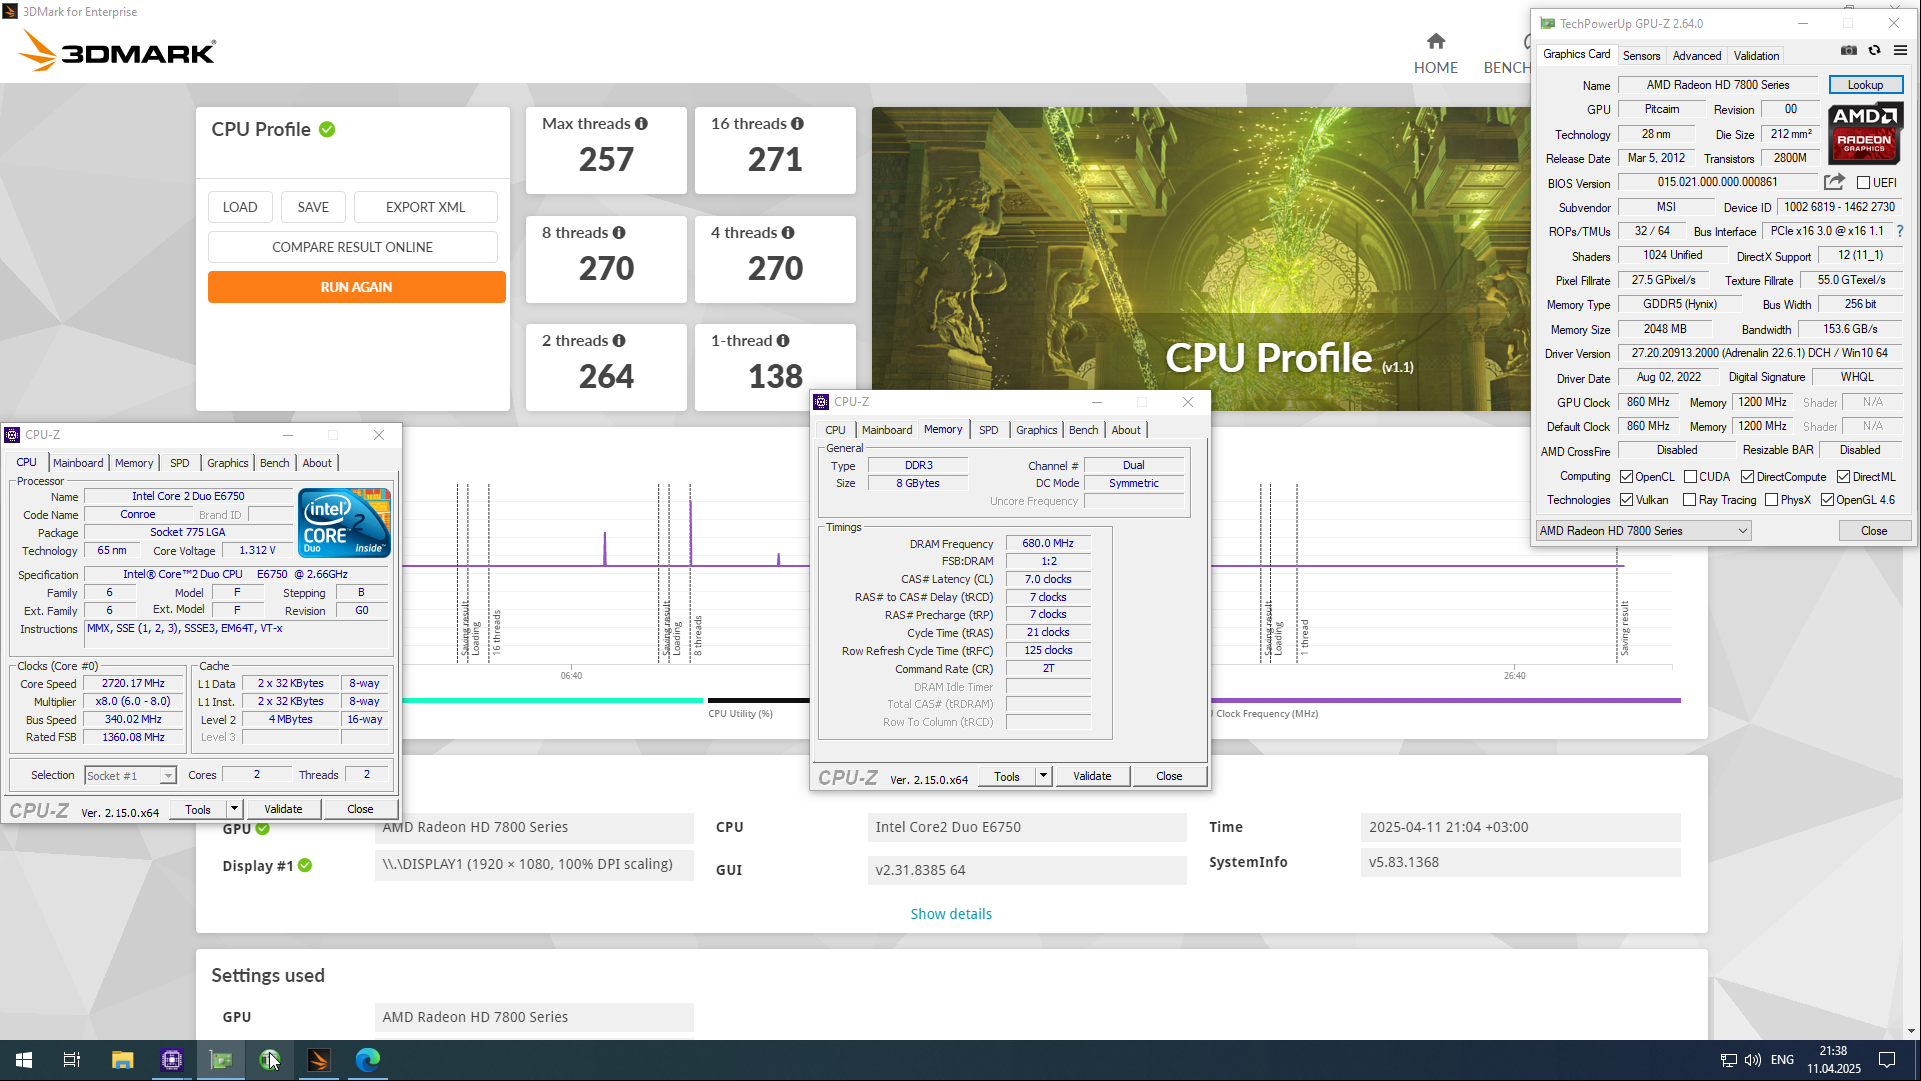Toggle the Ray Tracing checkbox

tap(1690, 500)
